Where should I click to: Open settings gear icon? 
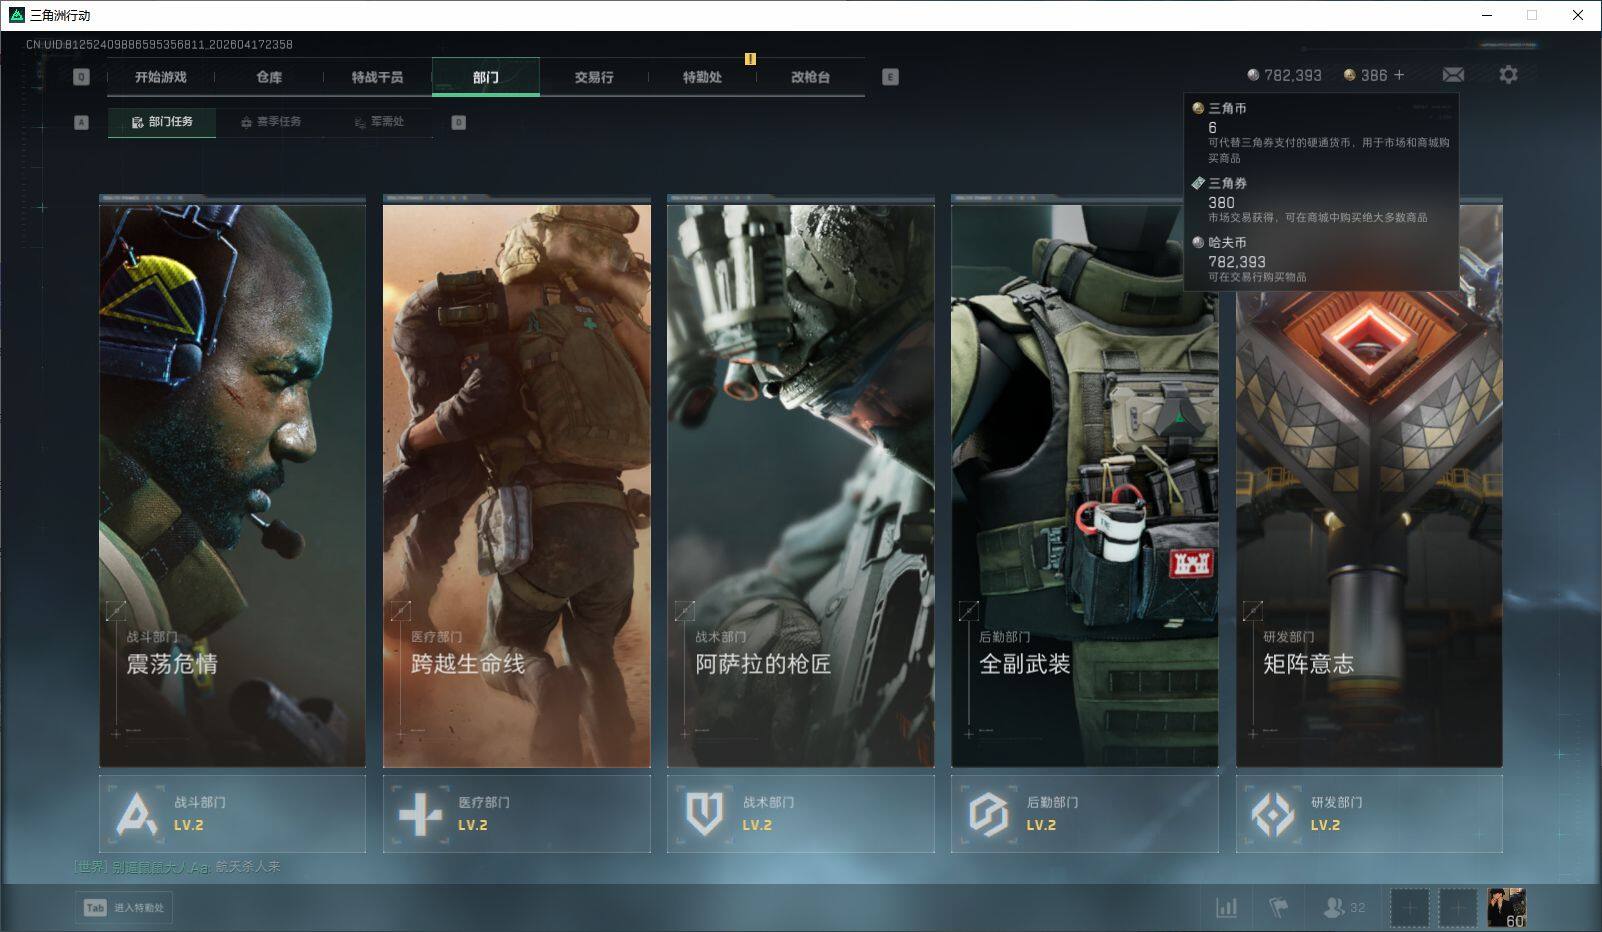[1508, 75]
